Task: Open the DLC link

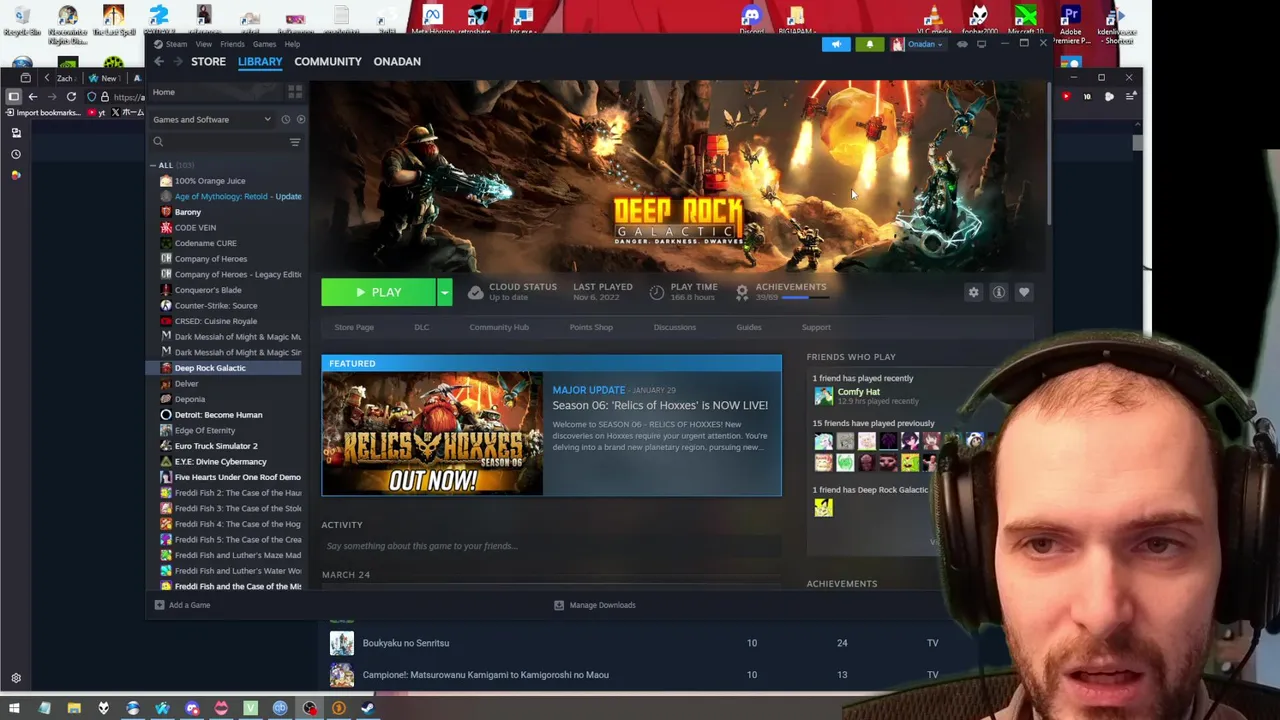Action: click(x=421, y=327)
